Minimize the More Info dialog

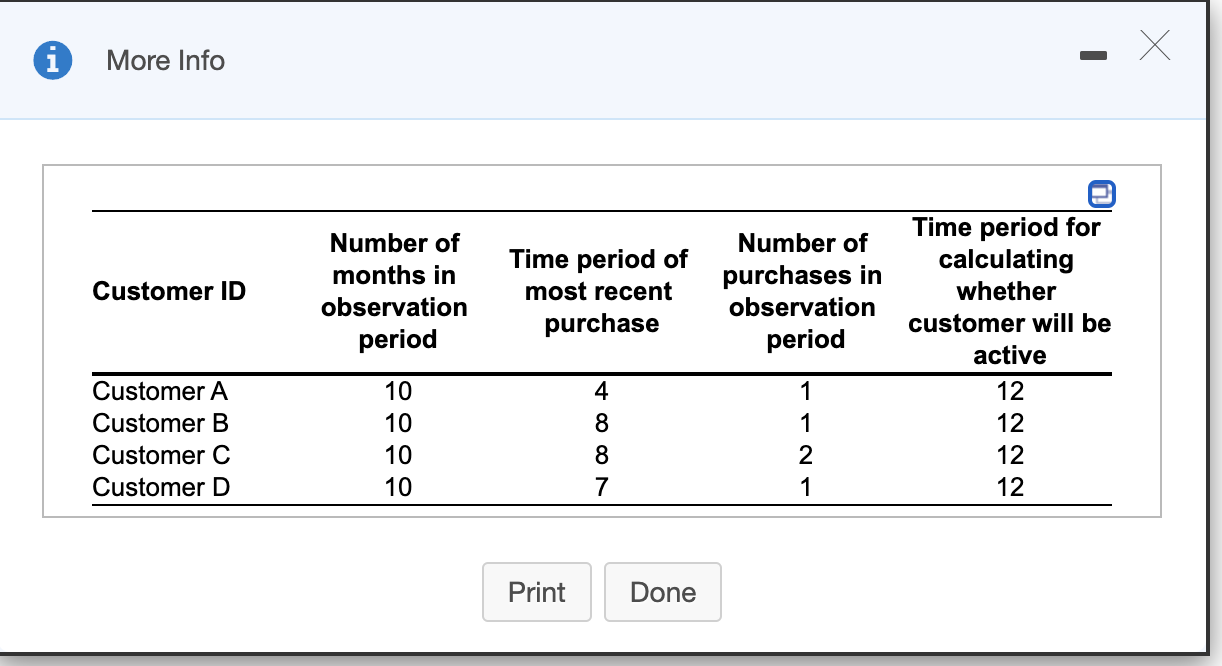point(1094,57)
